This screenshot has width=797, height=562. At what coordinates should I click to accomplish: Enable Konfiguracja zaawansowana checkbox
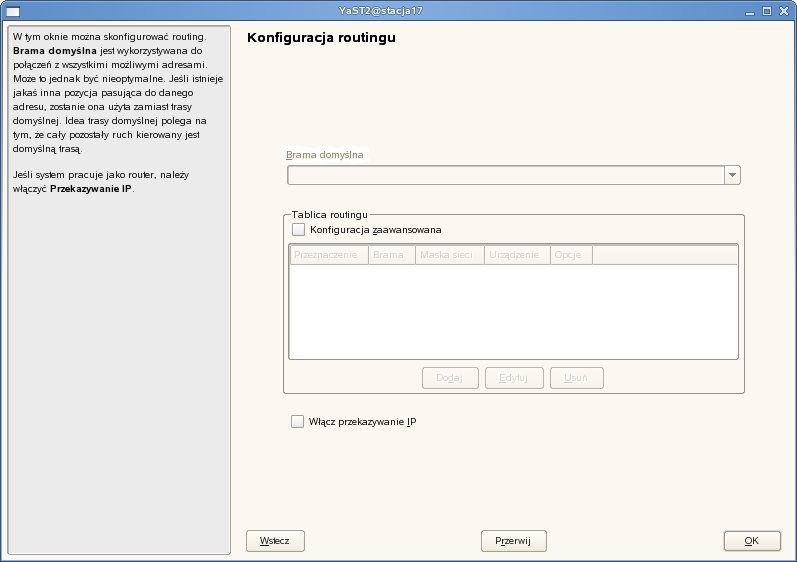point(298,230)
